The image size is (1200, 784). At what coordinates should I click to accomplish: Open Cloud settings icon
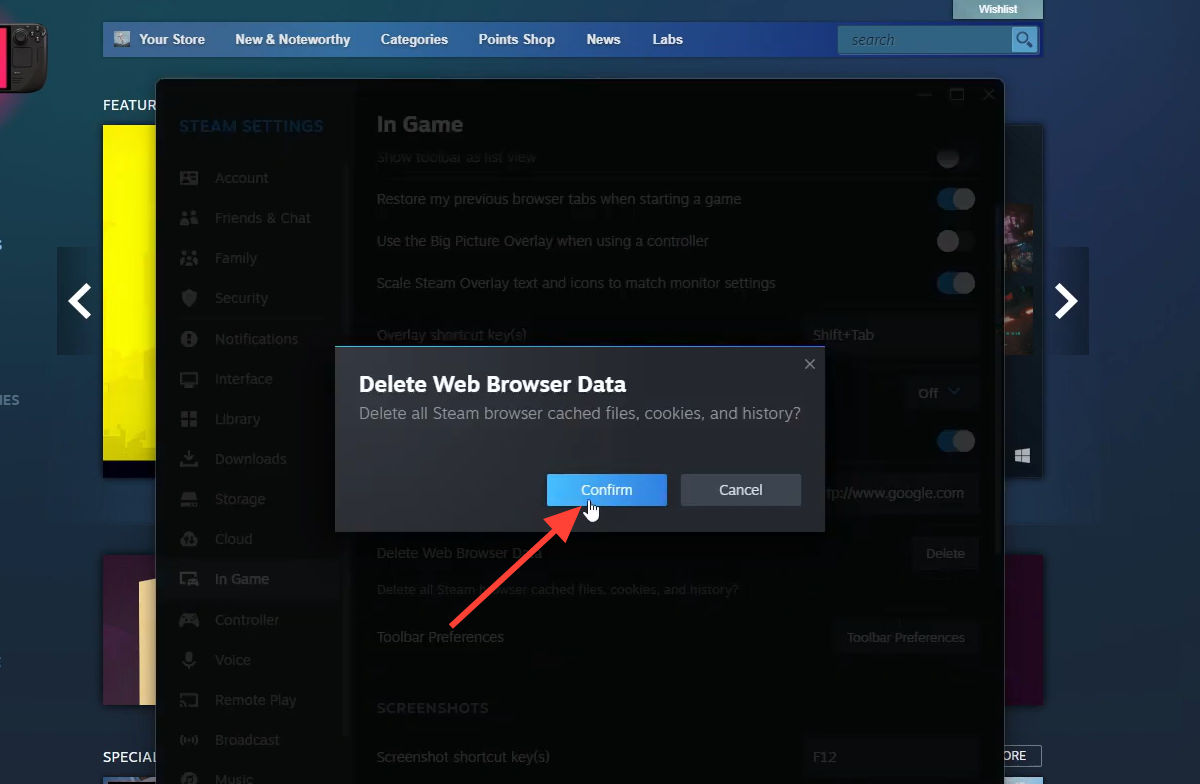pos(189,539)
